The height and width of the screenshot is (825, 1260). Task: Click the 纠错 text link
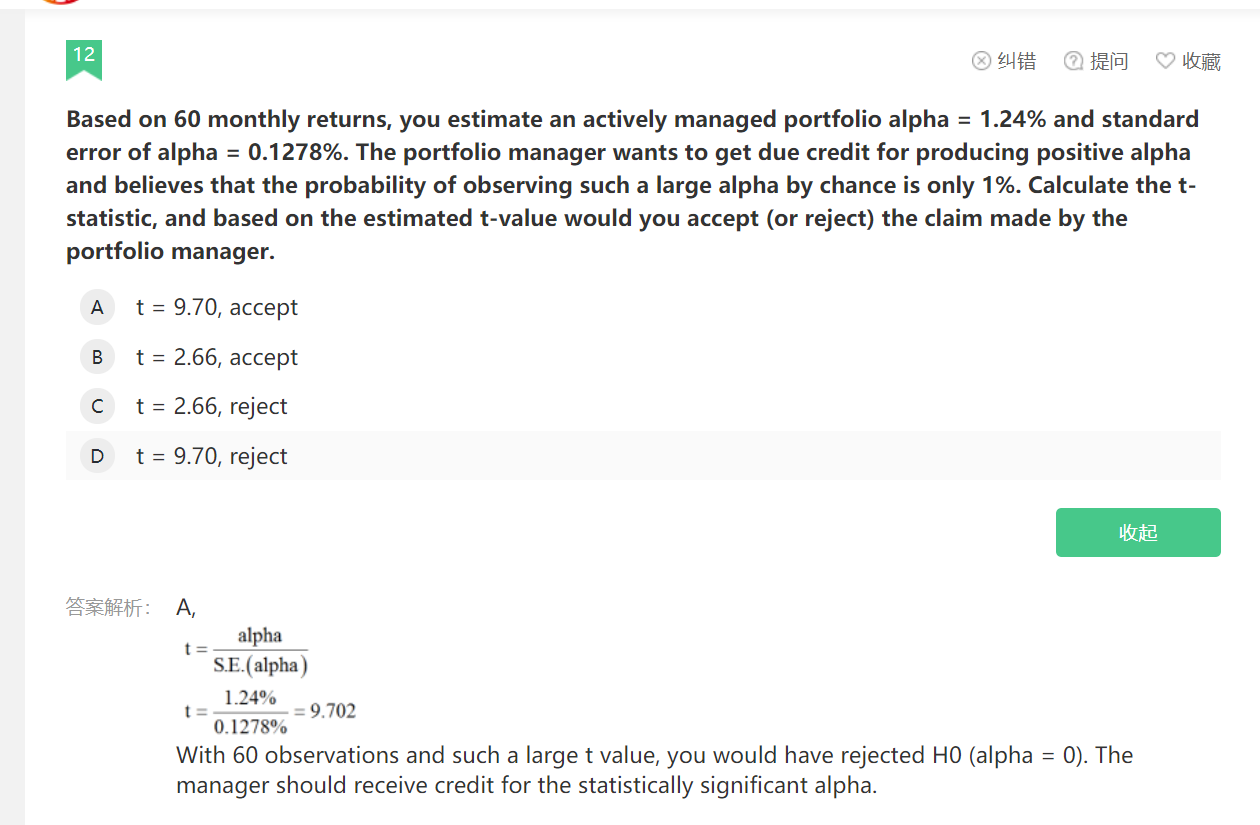click(1017, 62)
